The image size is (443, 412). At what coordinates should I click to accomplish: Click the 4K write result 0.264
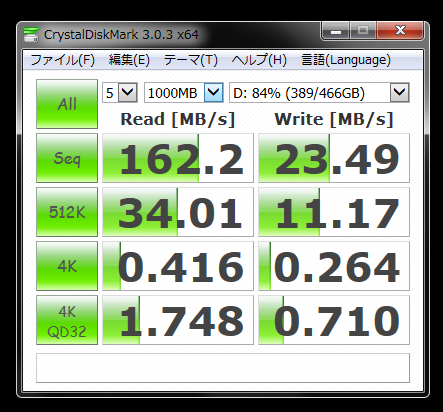334,266
